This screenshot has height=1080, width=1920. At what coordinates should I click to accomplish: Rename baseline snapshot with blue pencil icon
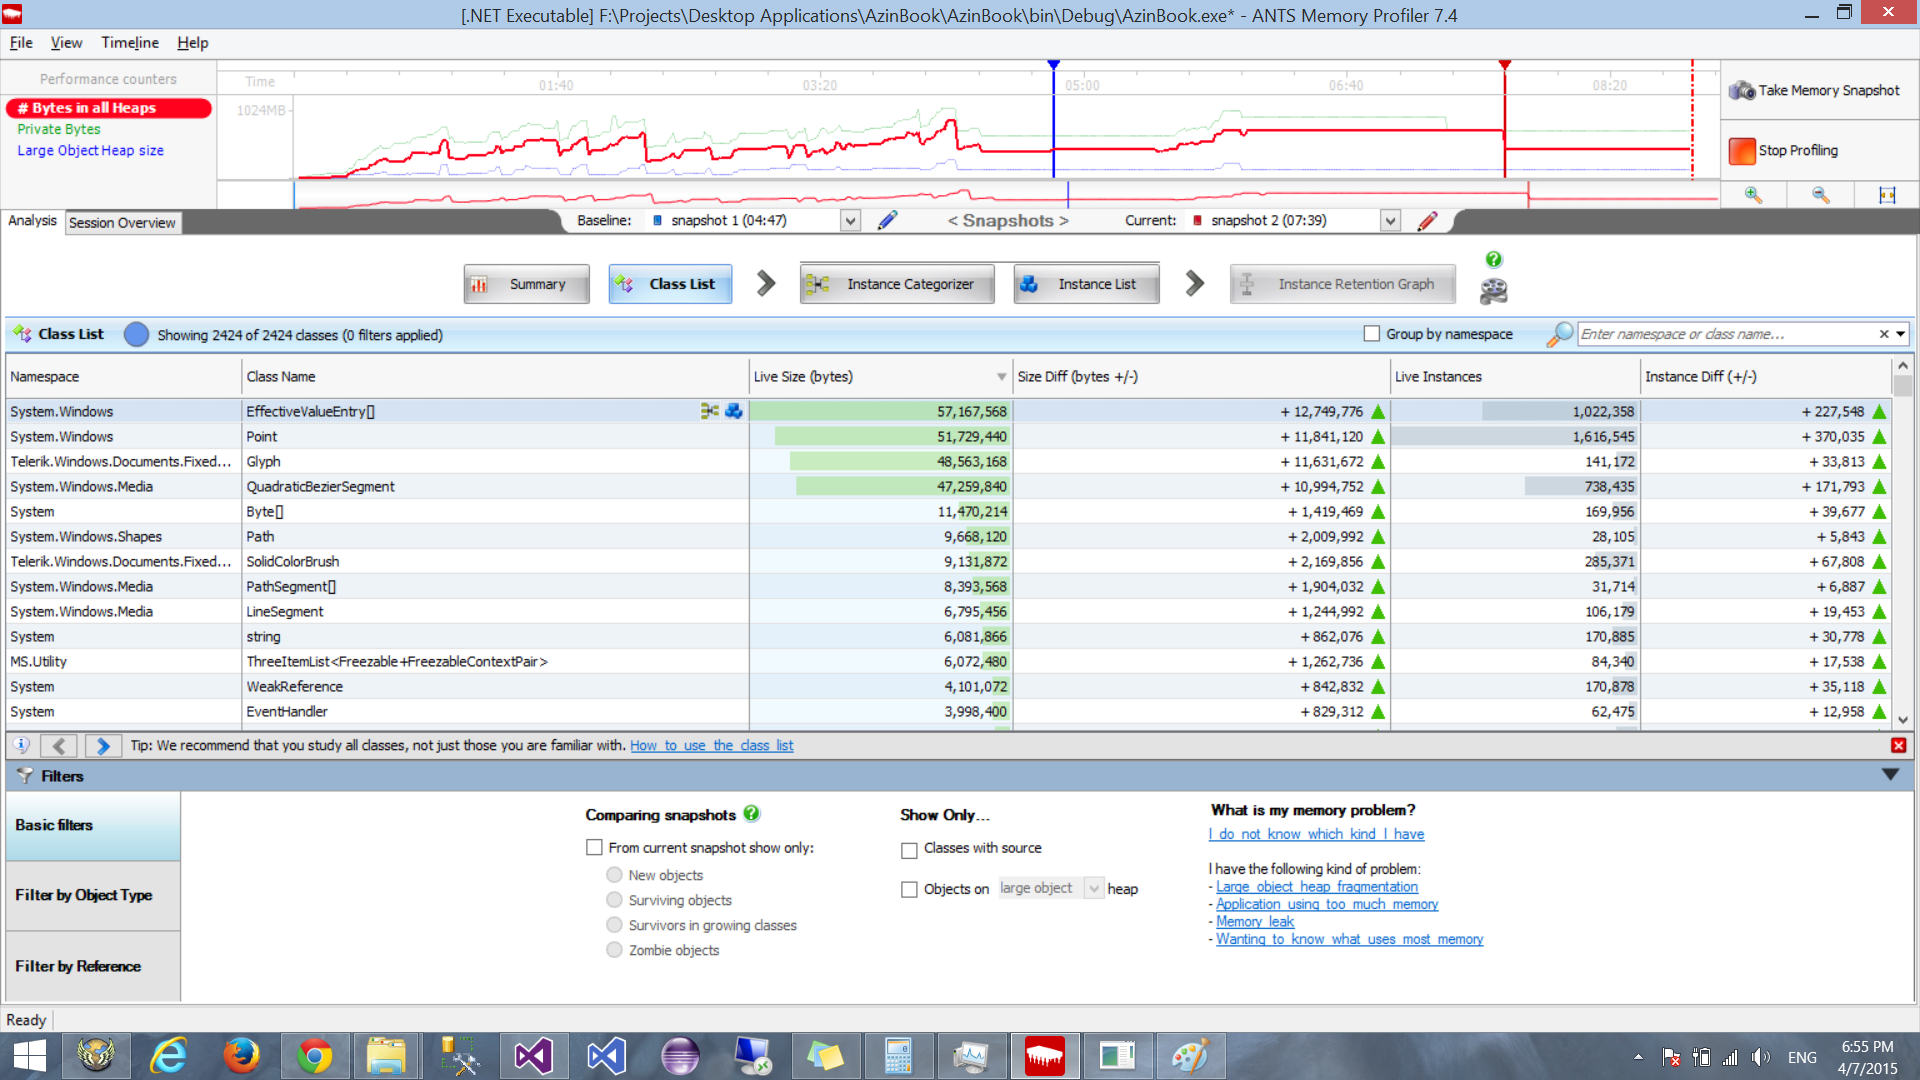(887, 220)
